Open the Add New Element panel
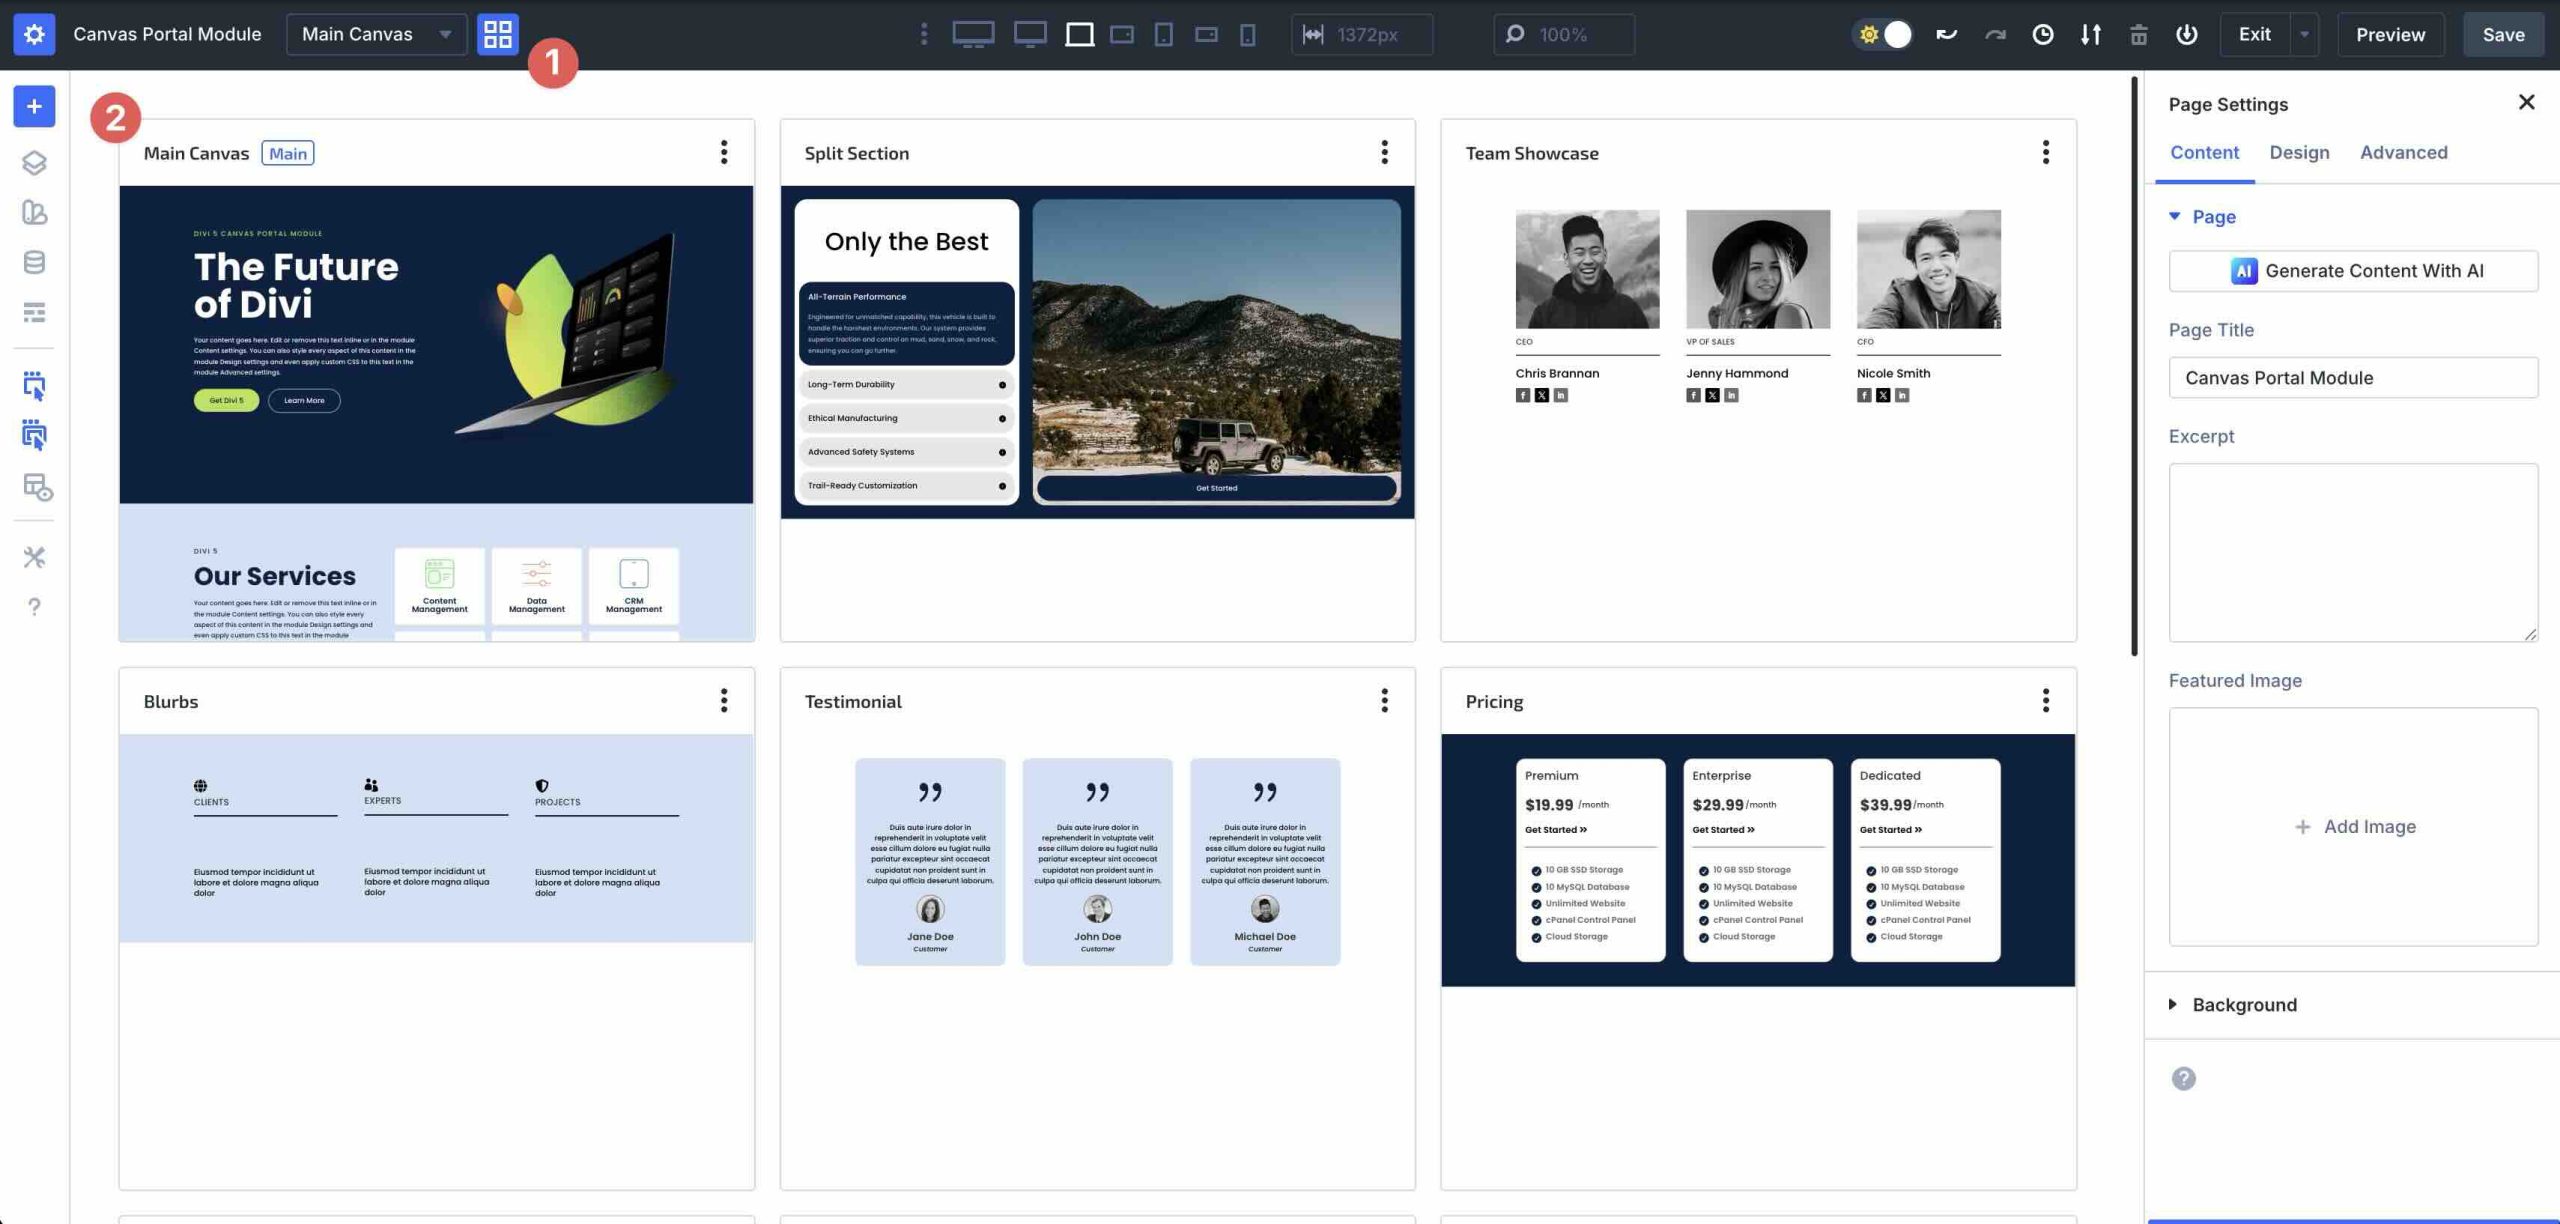The height and width of the screenshot is (1224, 2560). (34, 106)
